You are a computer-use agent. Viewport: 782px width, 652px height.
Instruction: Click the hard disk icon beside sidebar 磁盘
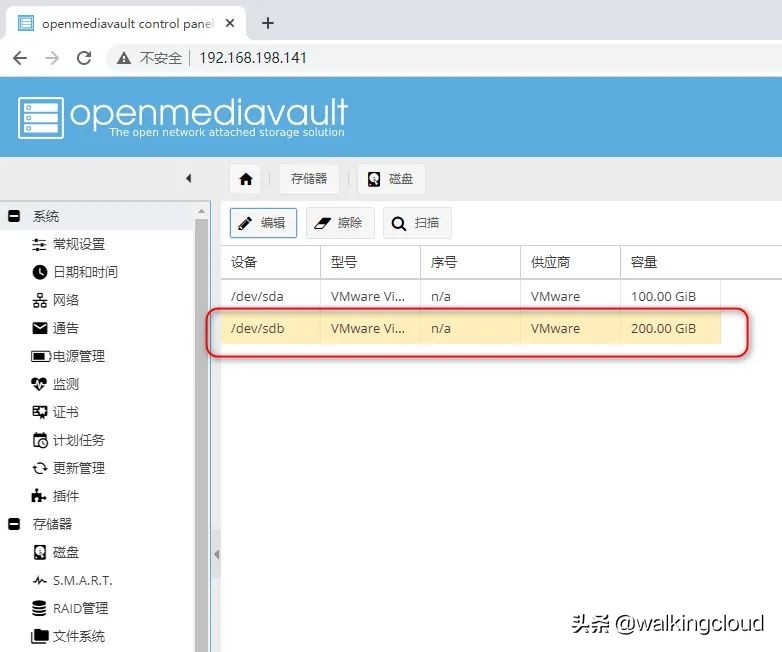coord(40,552)
